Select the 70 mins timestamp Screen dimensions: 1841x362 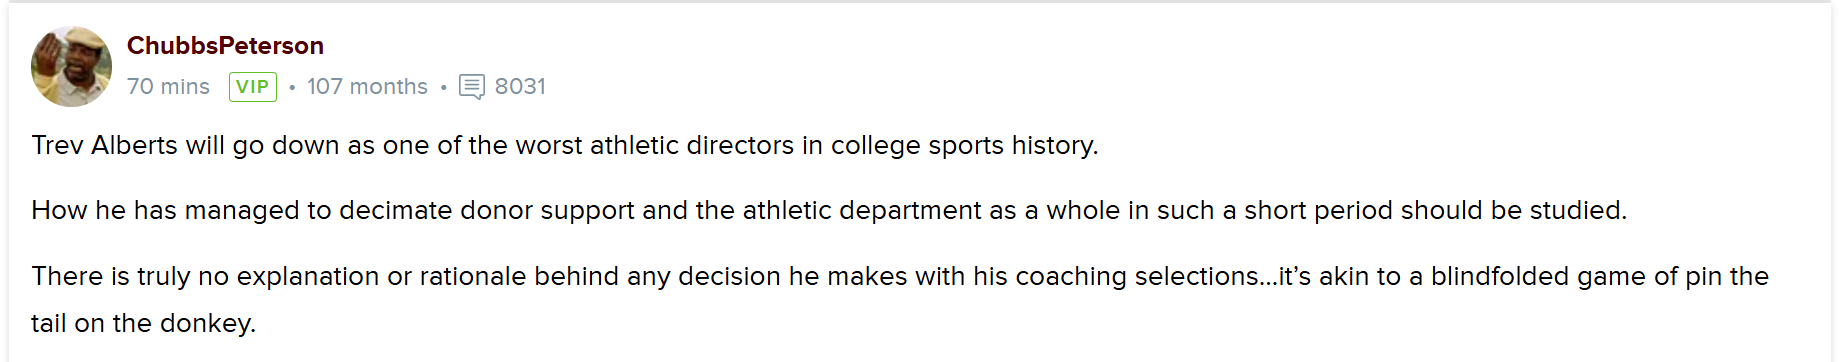pyautogui.click(x=168, y=87)
